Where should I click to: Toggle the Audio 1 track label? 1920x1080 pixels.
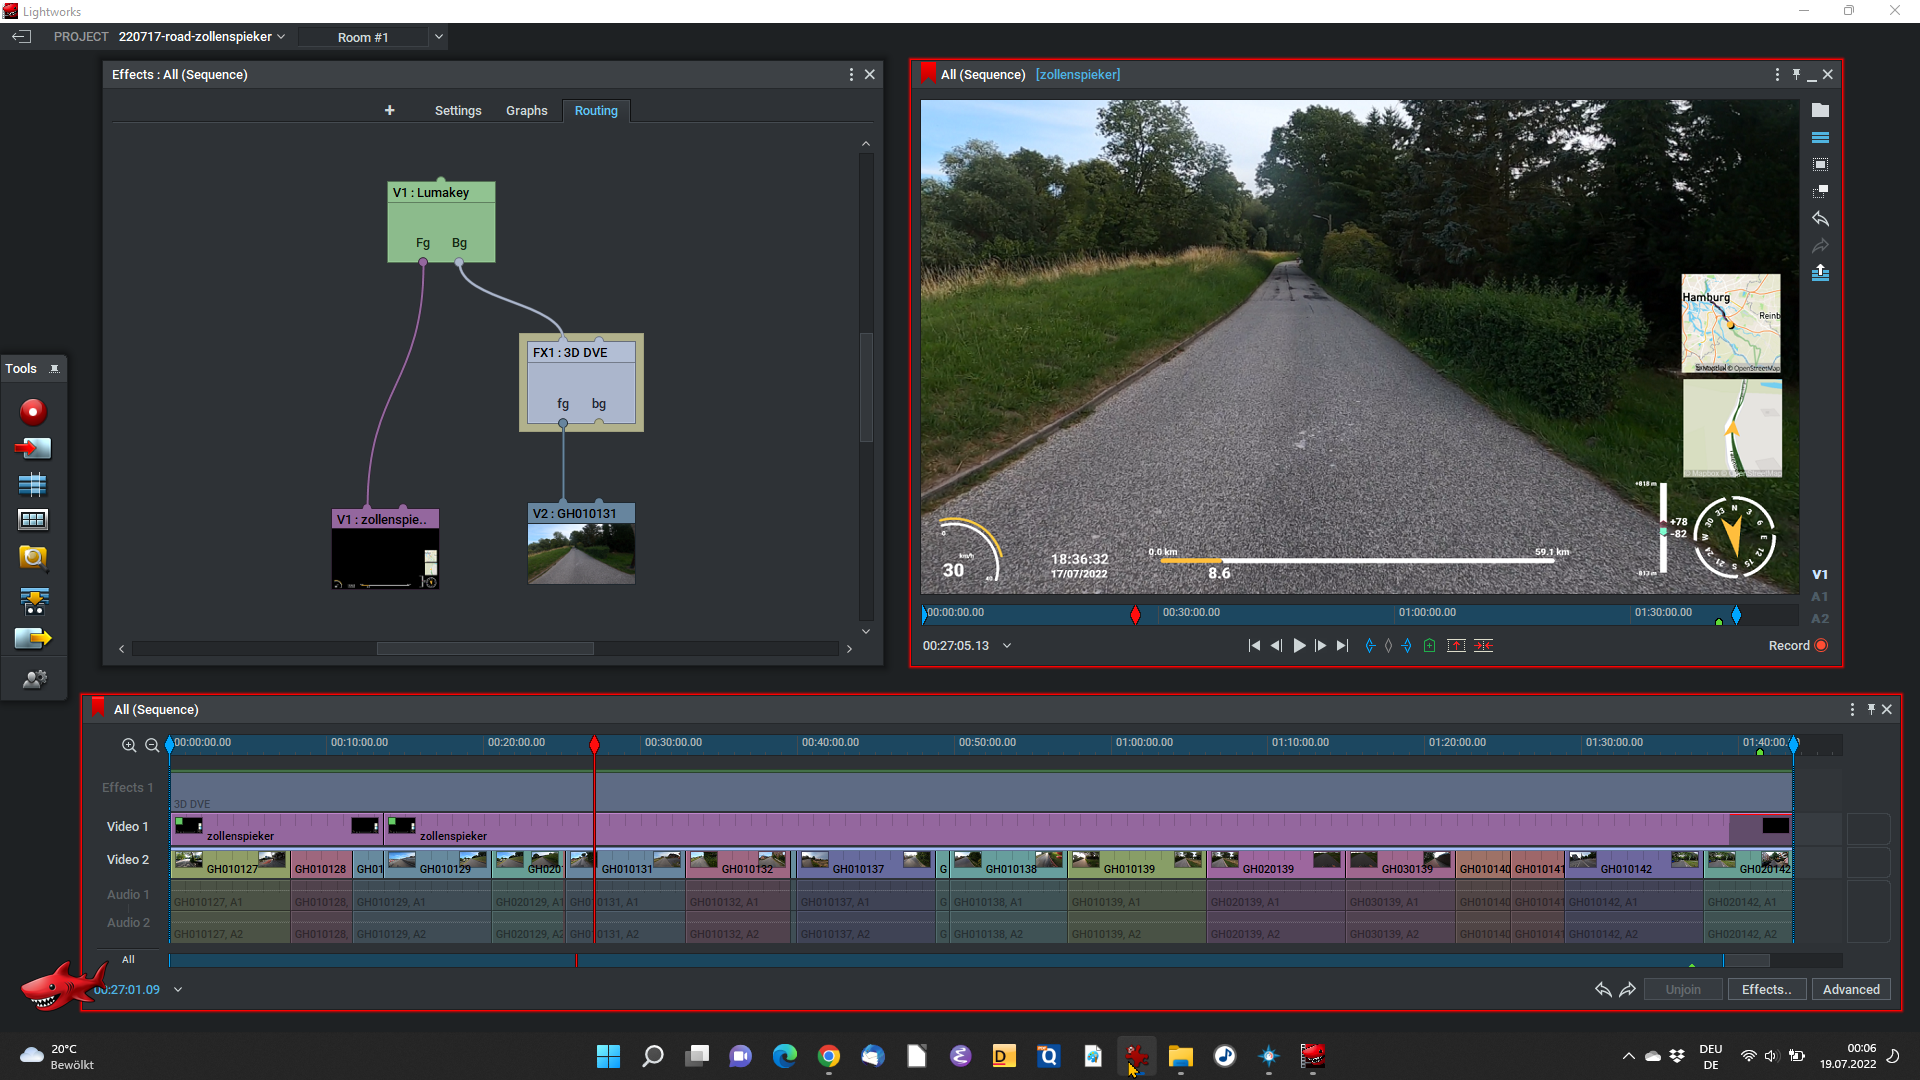(x=128, y=895)
